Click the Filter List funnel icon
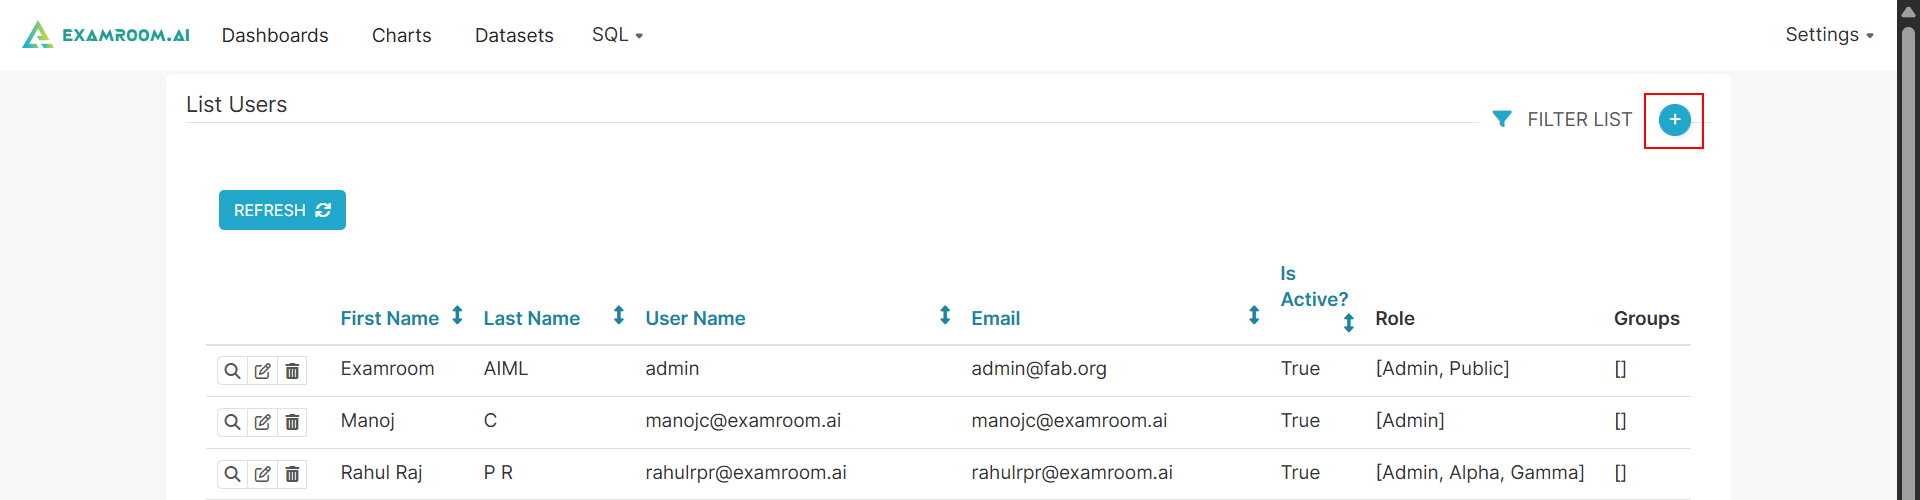1920x500 pixels. click(x=1502, y=119)
